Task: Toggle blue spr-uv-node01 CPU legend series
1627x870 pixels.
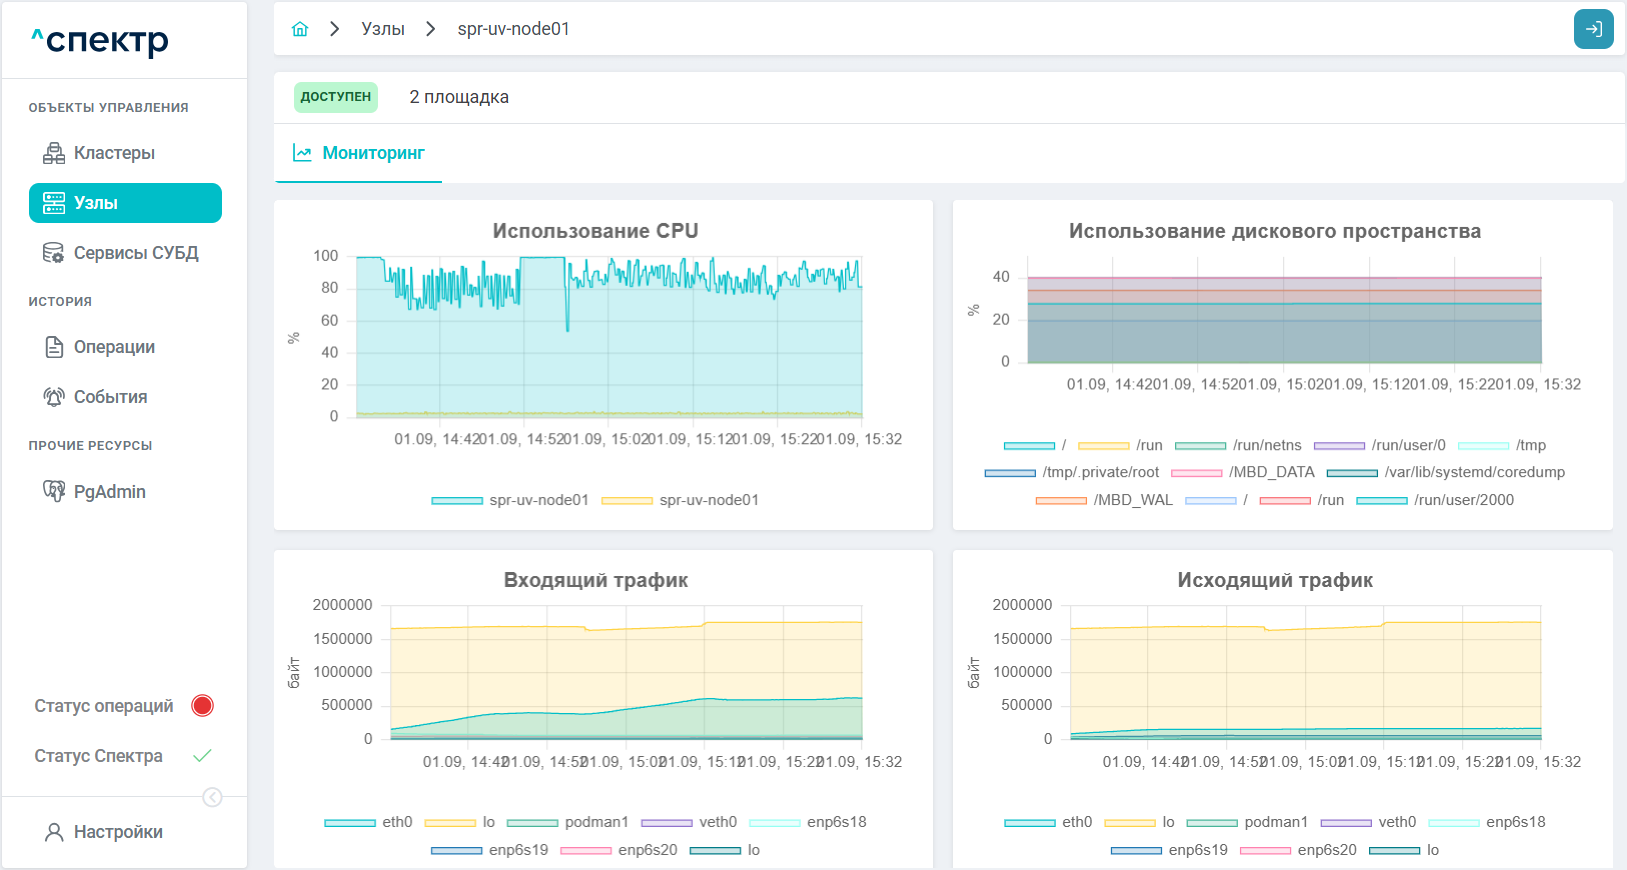Action: [510, 500]
